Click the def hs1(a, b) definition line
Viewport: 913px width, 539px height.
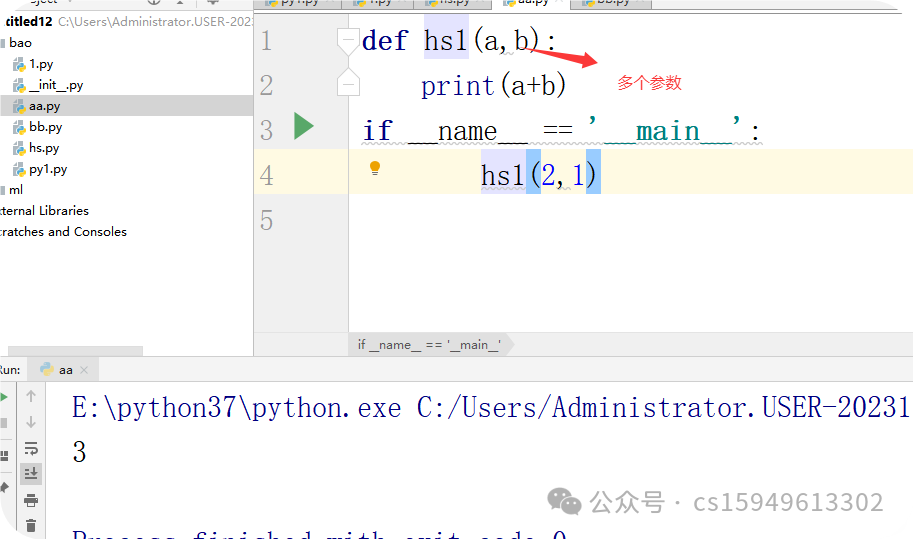pos(459,41)
